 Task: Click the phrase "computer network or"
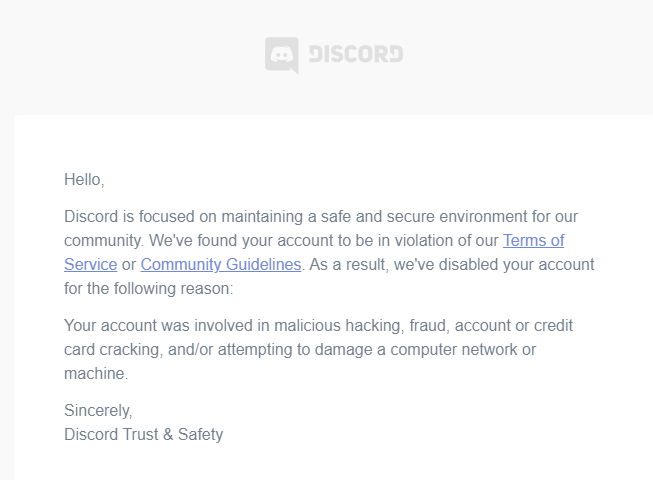click(x=463, y=350)
